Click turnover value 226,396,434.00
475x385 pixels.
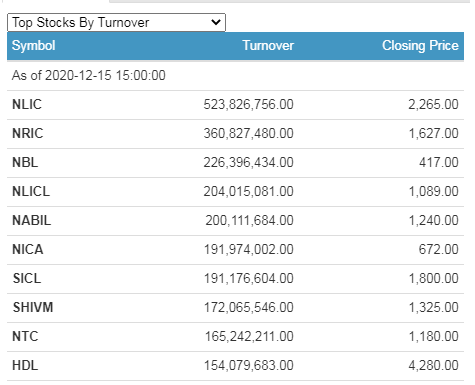pos(249,162)
